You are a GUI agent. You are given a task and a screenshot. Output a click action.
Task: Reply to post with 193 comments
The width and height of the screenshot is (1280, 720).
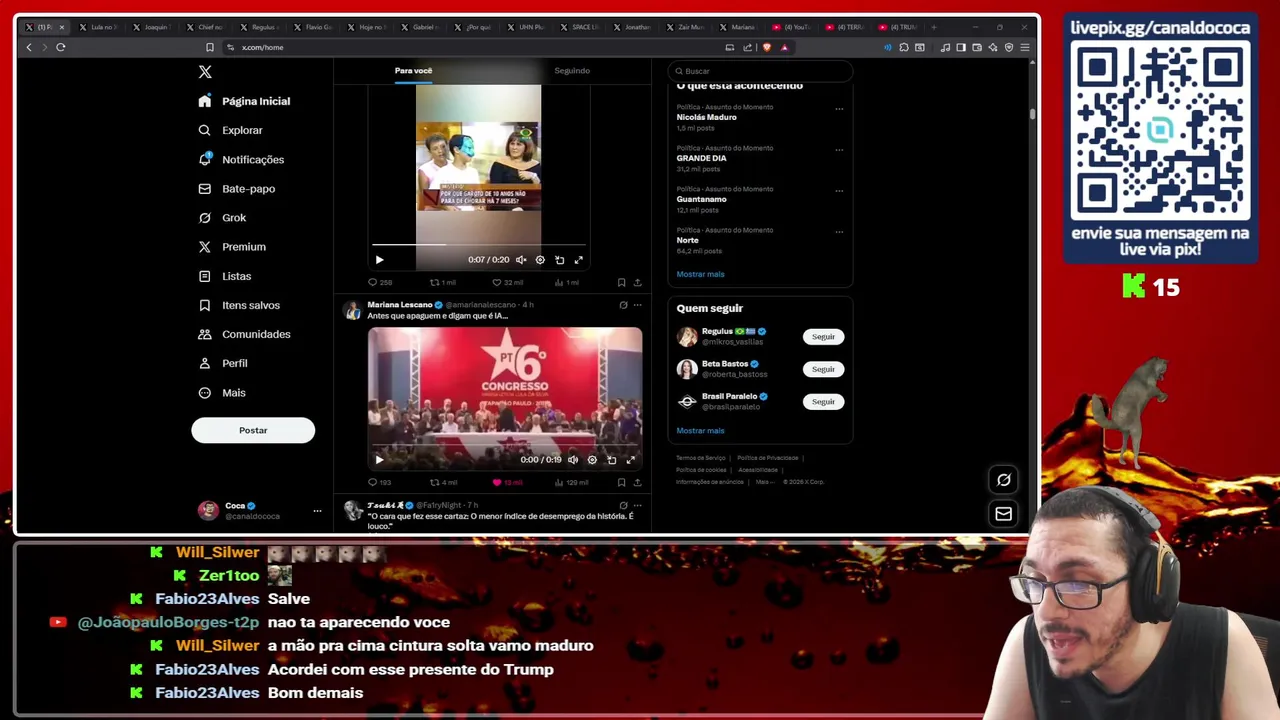pos(379,483)
